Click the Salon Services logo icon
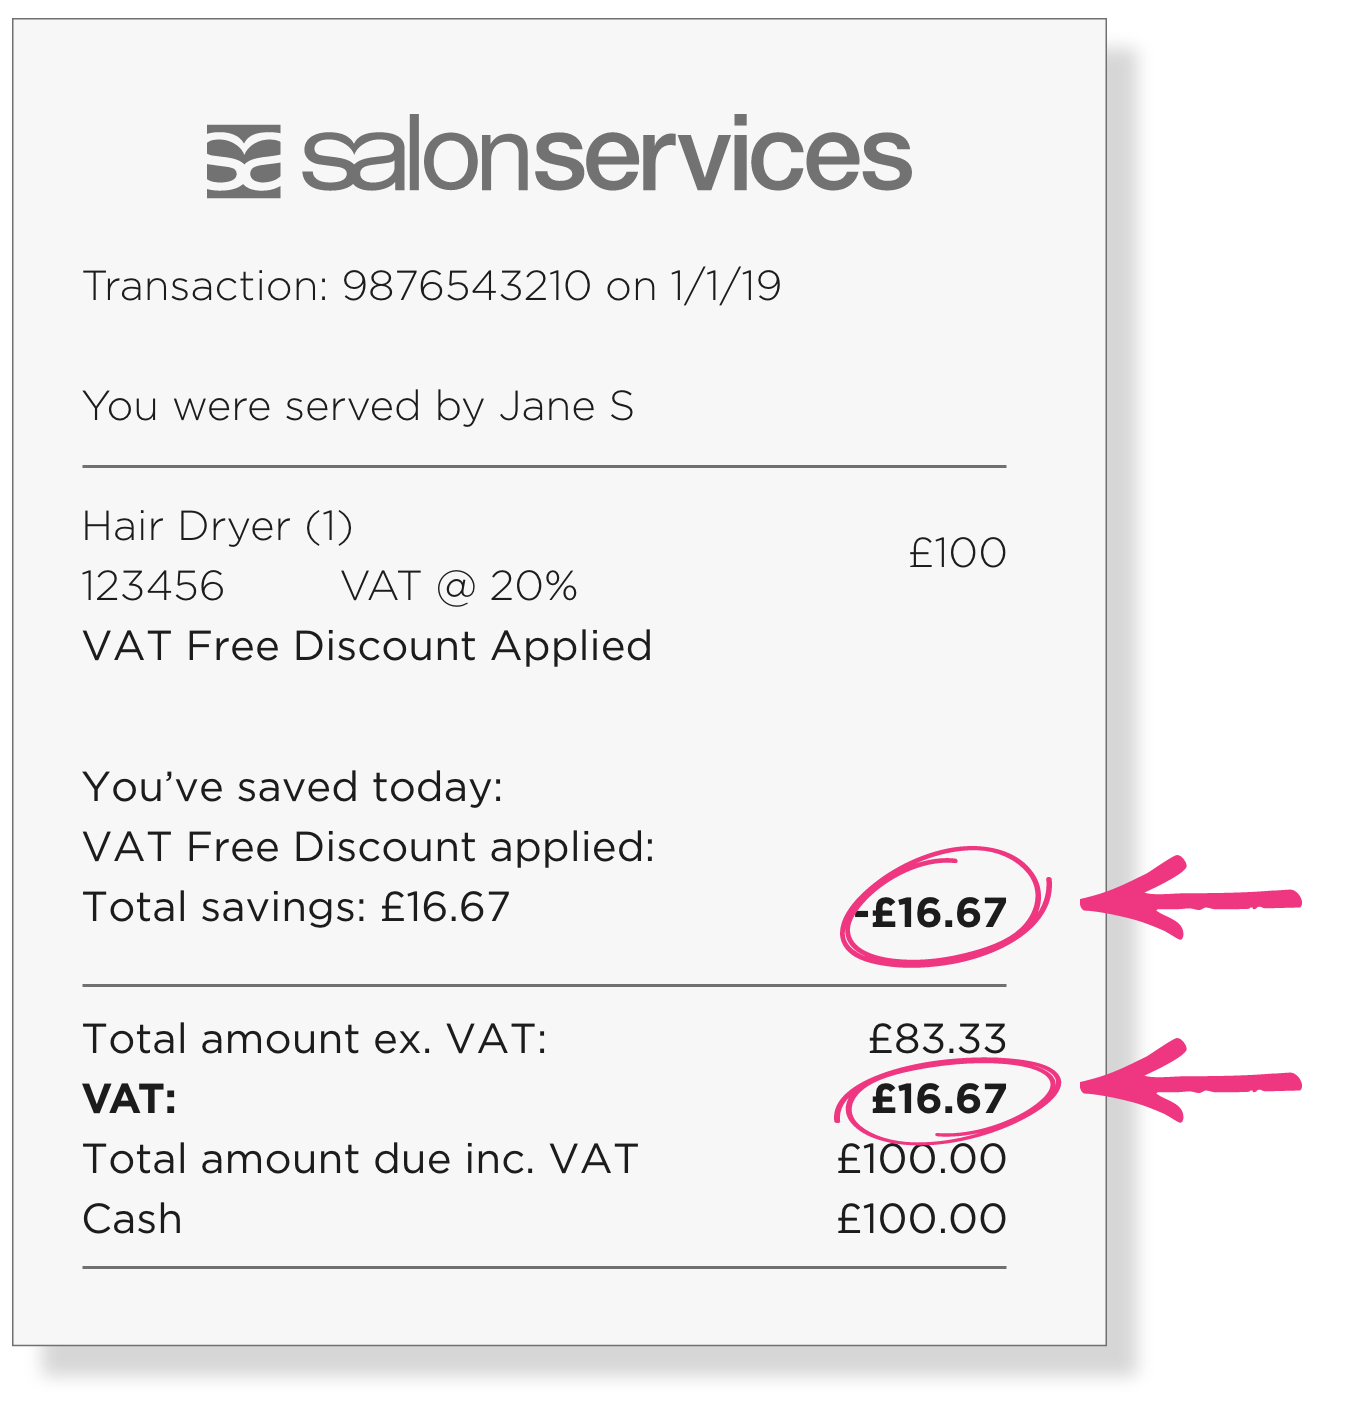The height and width of the screenshot is (1402, 1354). [243, 161]
